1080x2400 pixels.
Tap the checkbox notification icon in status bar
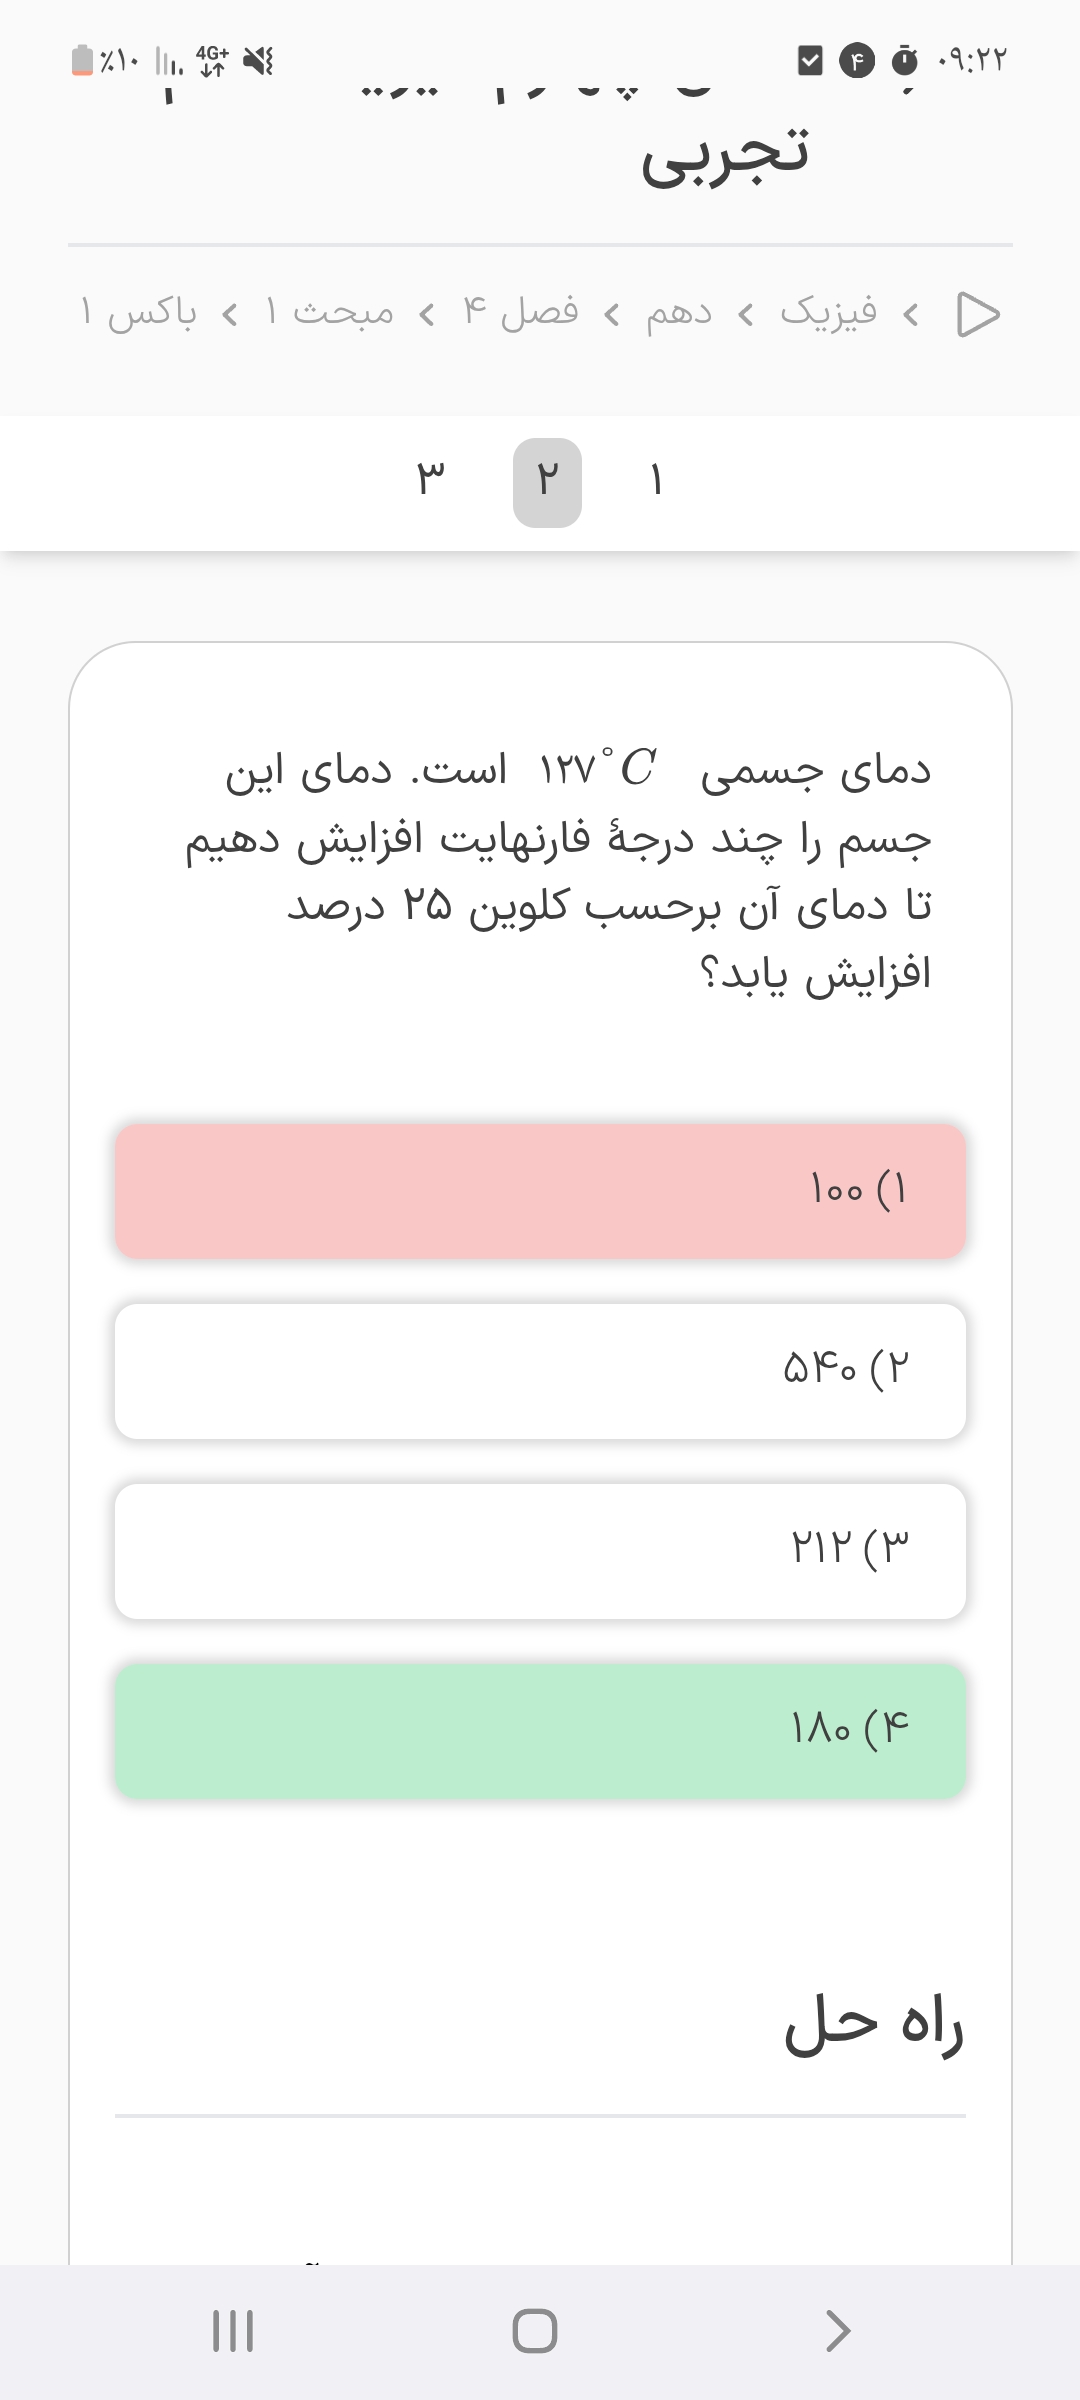point(810,61)
